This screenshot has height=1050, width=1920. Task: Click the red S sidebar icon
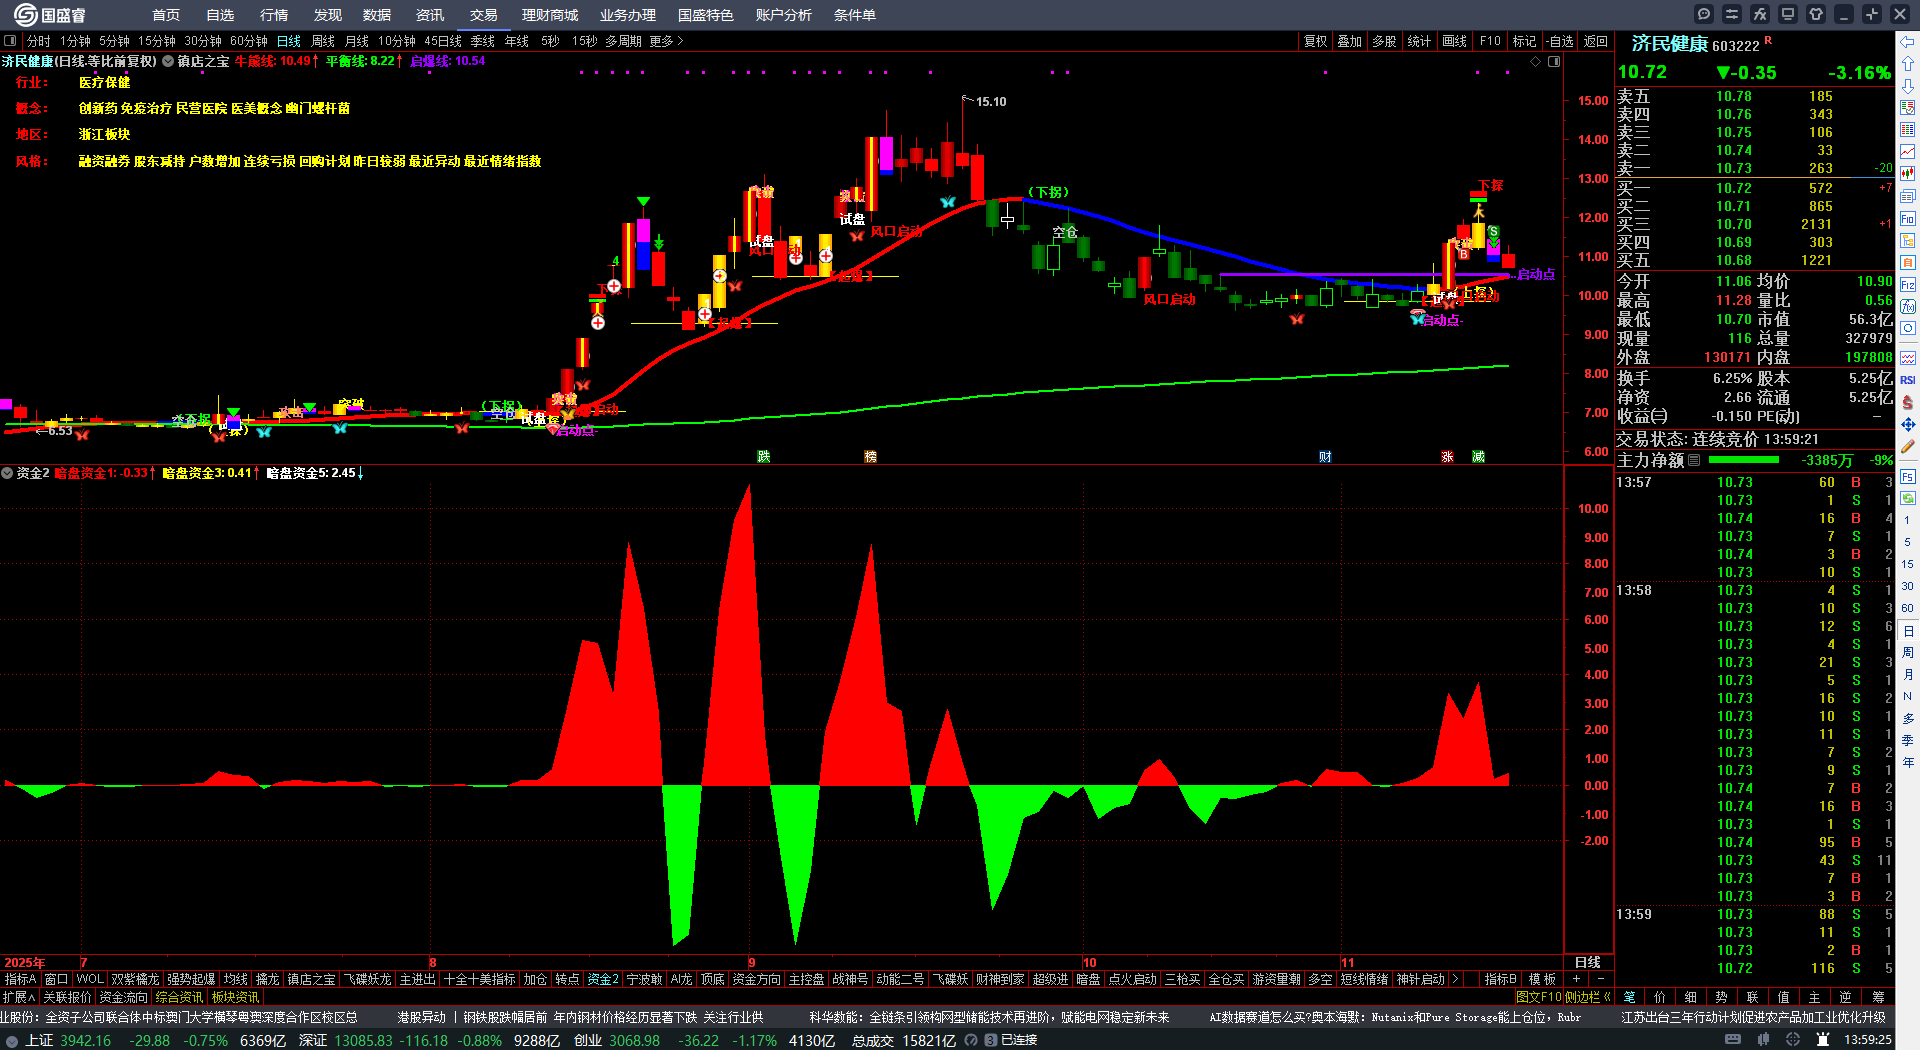click(x=1908, y=402)
